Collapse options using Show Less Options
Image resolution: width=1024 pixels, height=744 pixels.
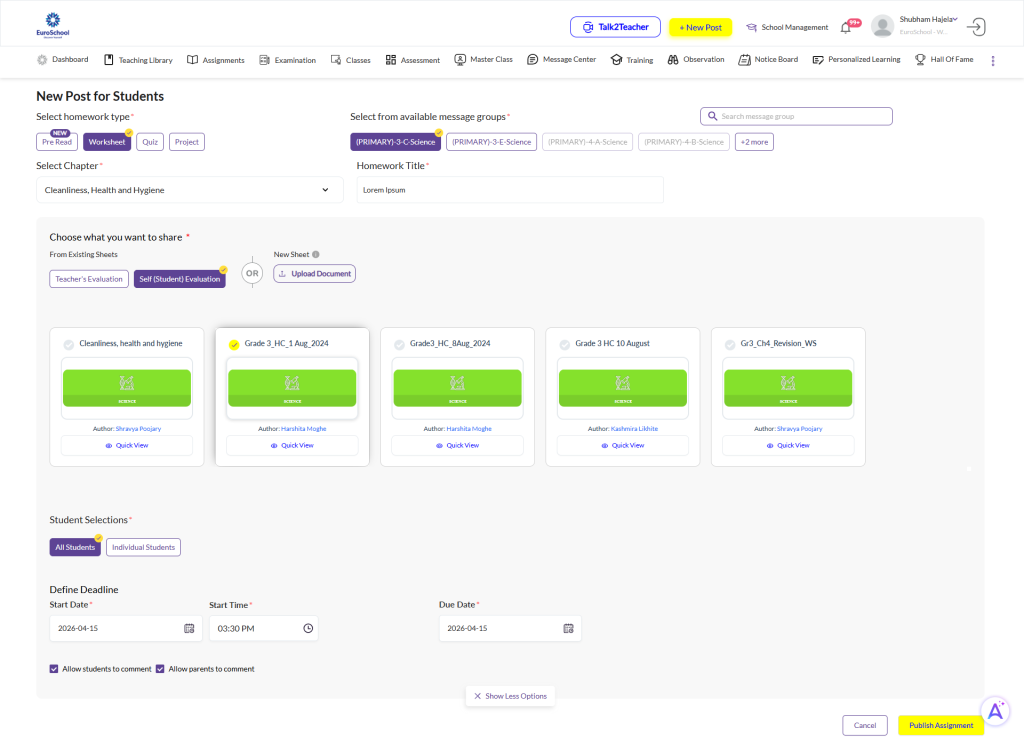(510, 696)
